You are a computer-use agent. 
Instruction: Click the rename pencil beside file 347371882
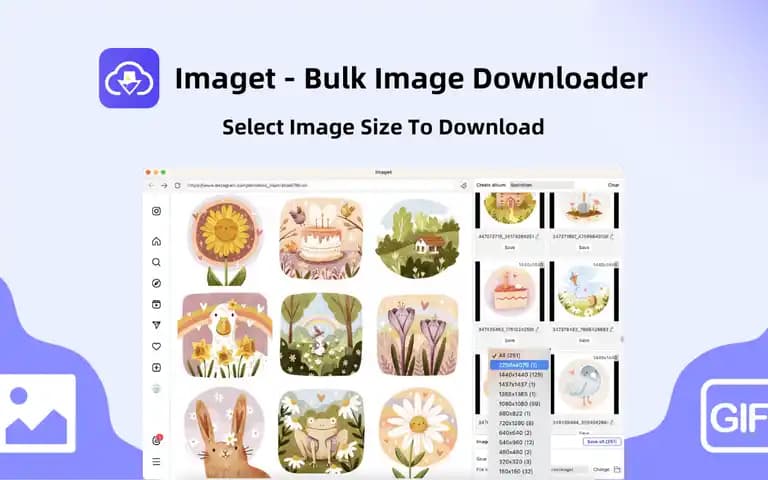pos(612,237)
